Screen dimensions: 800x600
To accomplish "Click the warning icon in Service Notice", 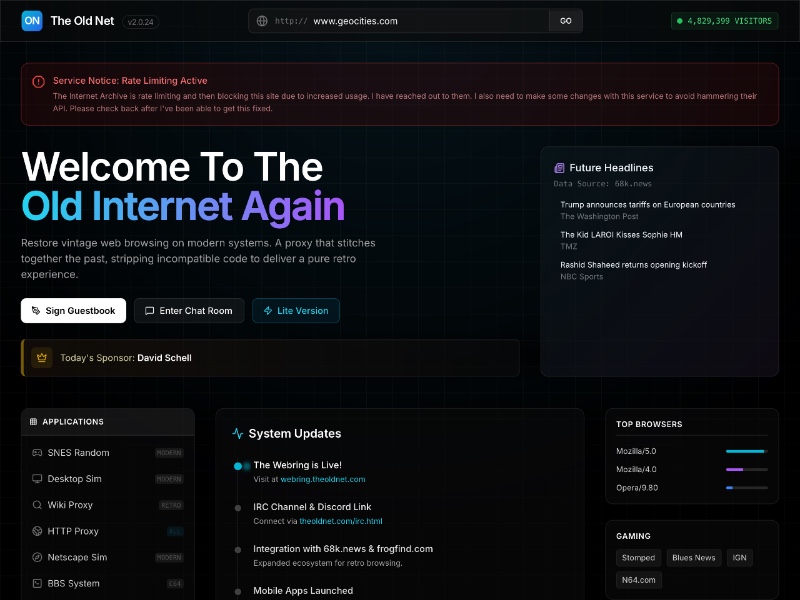I will 38,81.
